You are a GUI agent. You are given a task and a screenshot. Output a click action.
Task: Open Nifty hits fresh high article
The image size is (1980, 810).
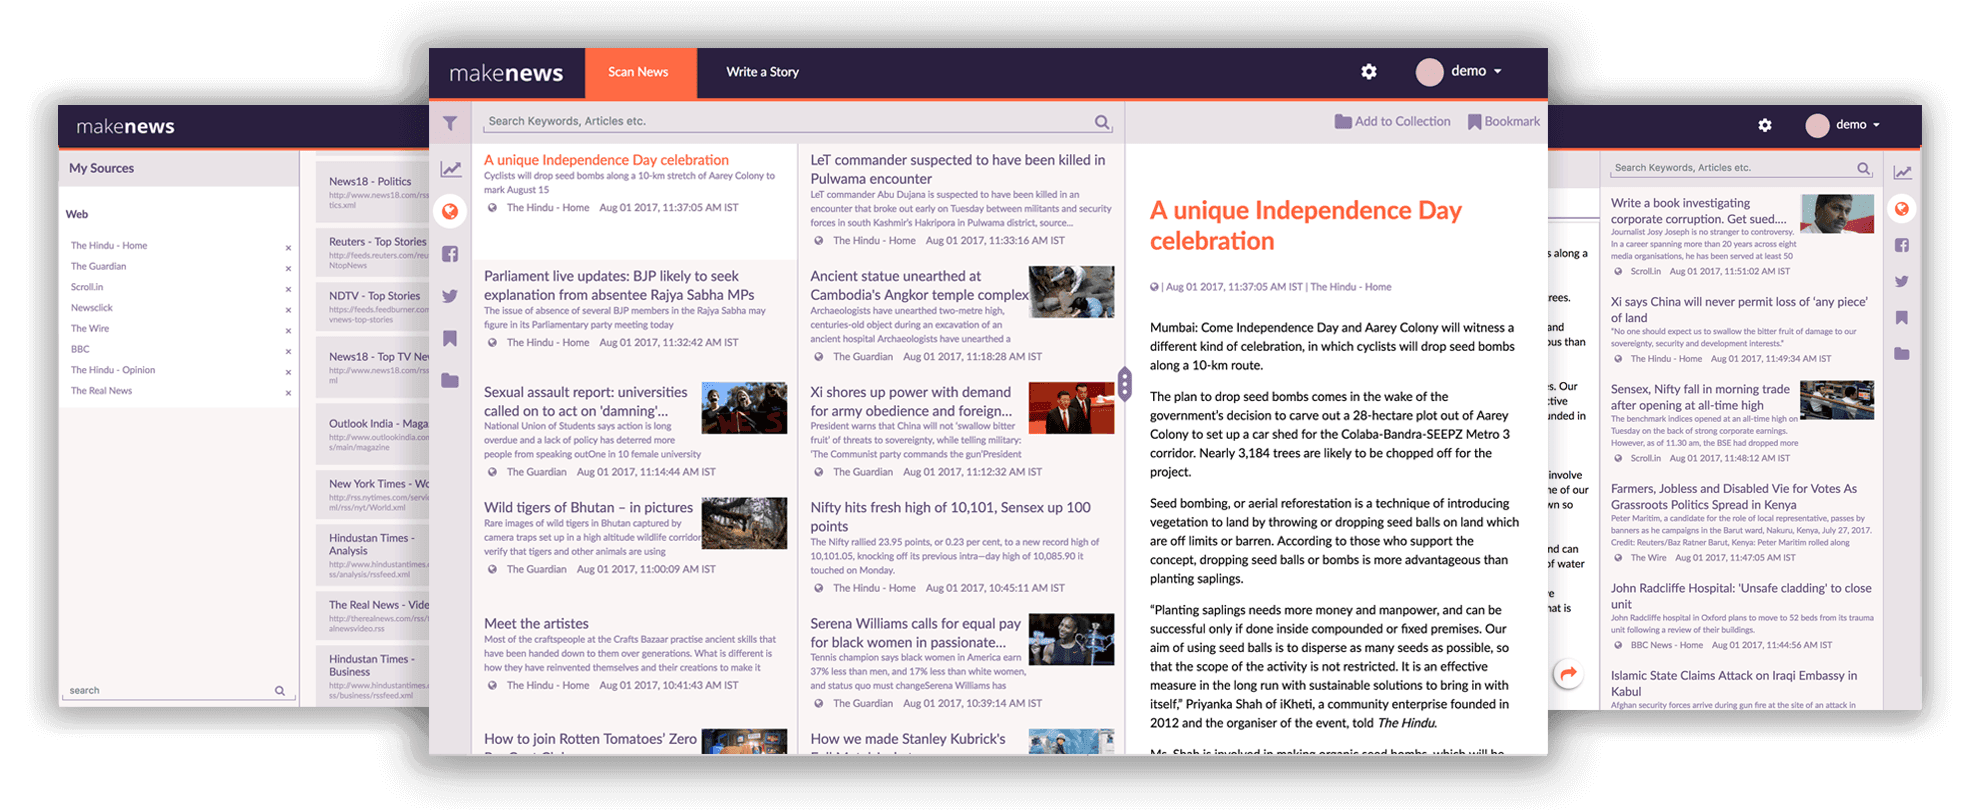coord(950,516)
